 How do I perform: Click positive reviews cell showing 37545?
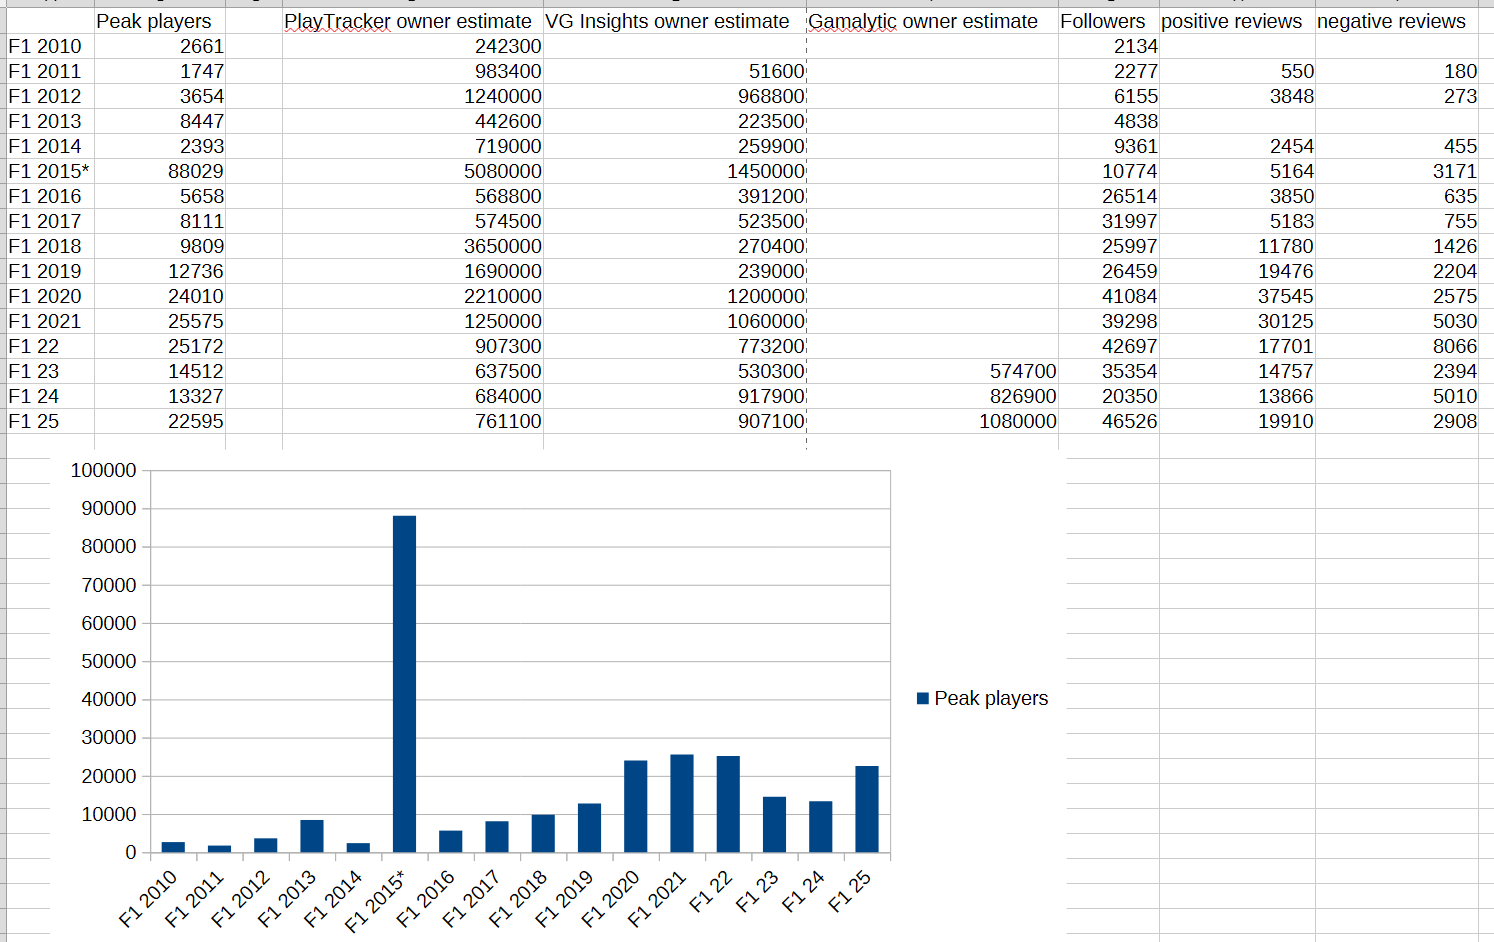1237,296
